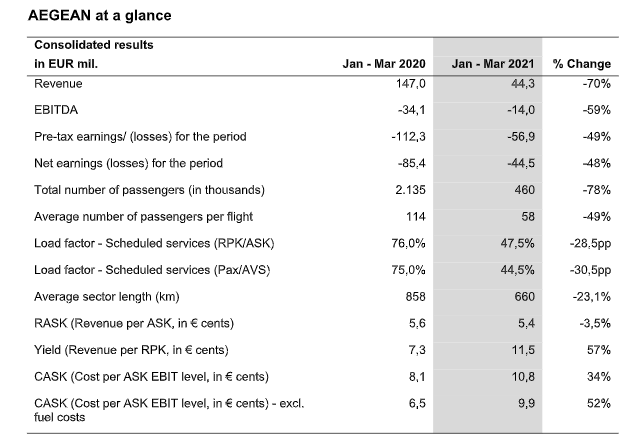The width and height of the screenshot is (636, 445).
Task: Select Average number of passengers per flight
Action: pyautogui.click(x=144, y=217)
